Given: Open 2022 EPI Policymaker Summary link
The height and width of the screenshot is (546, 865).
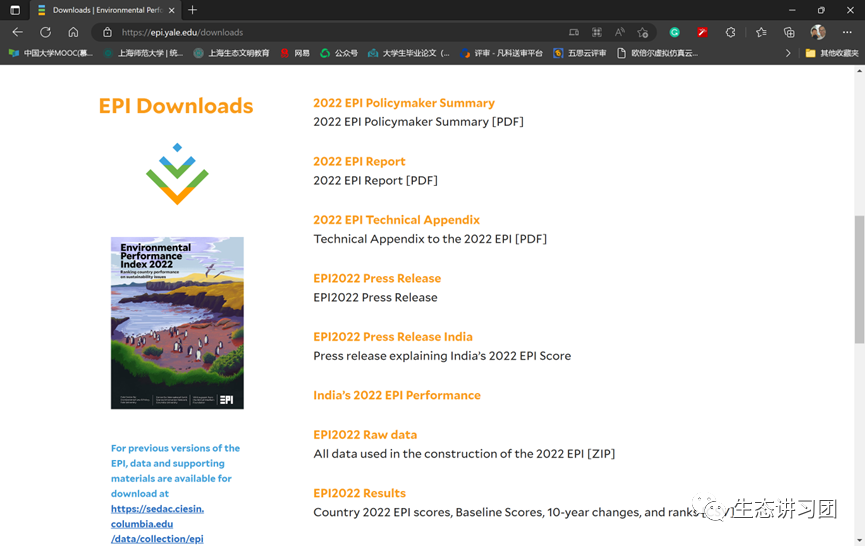Looking at the screenshot, I should 404,103.
